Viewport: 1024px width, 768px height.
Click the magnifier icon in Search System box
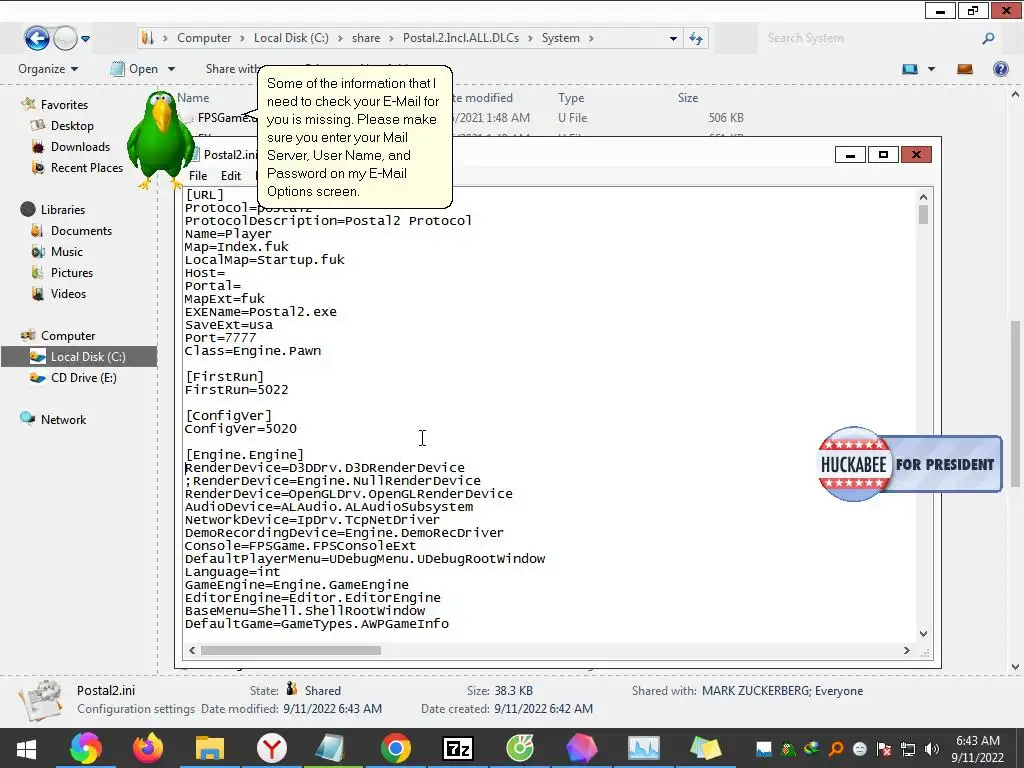(x=988, y=39)
